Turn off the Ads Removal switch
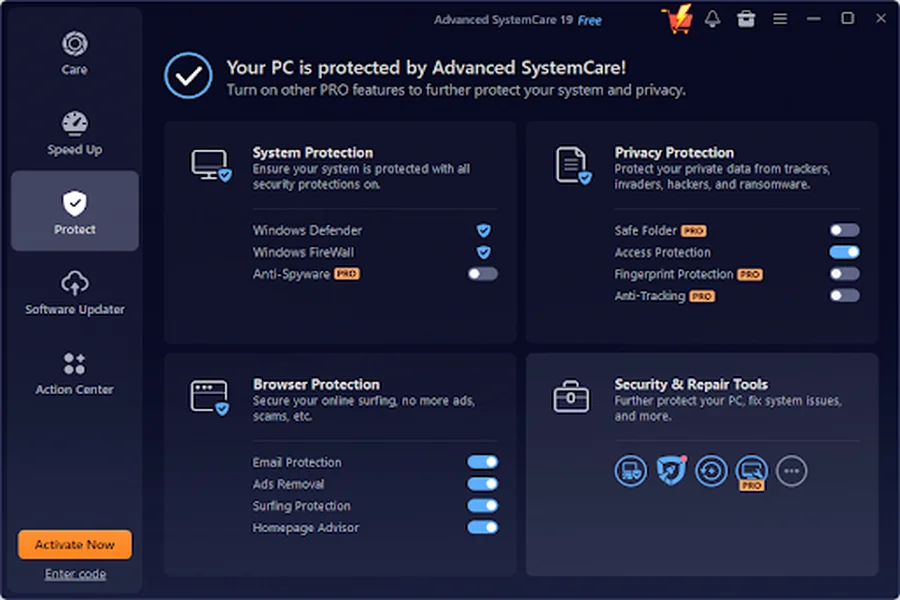 click(483, 484)
